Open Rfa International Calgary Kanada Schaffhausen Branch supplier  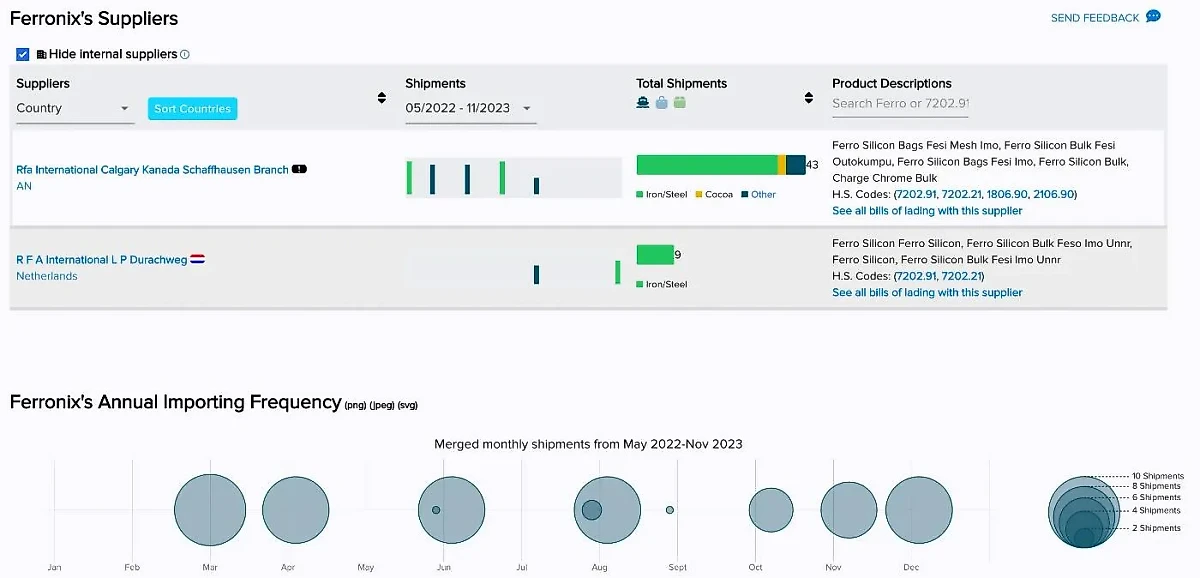(152, 170)
